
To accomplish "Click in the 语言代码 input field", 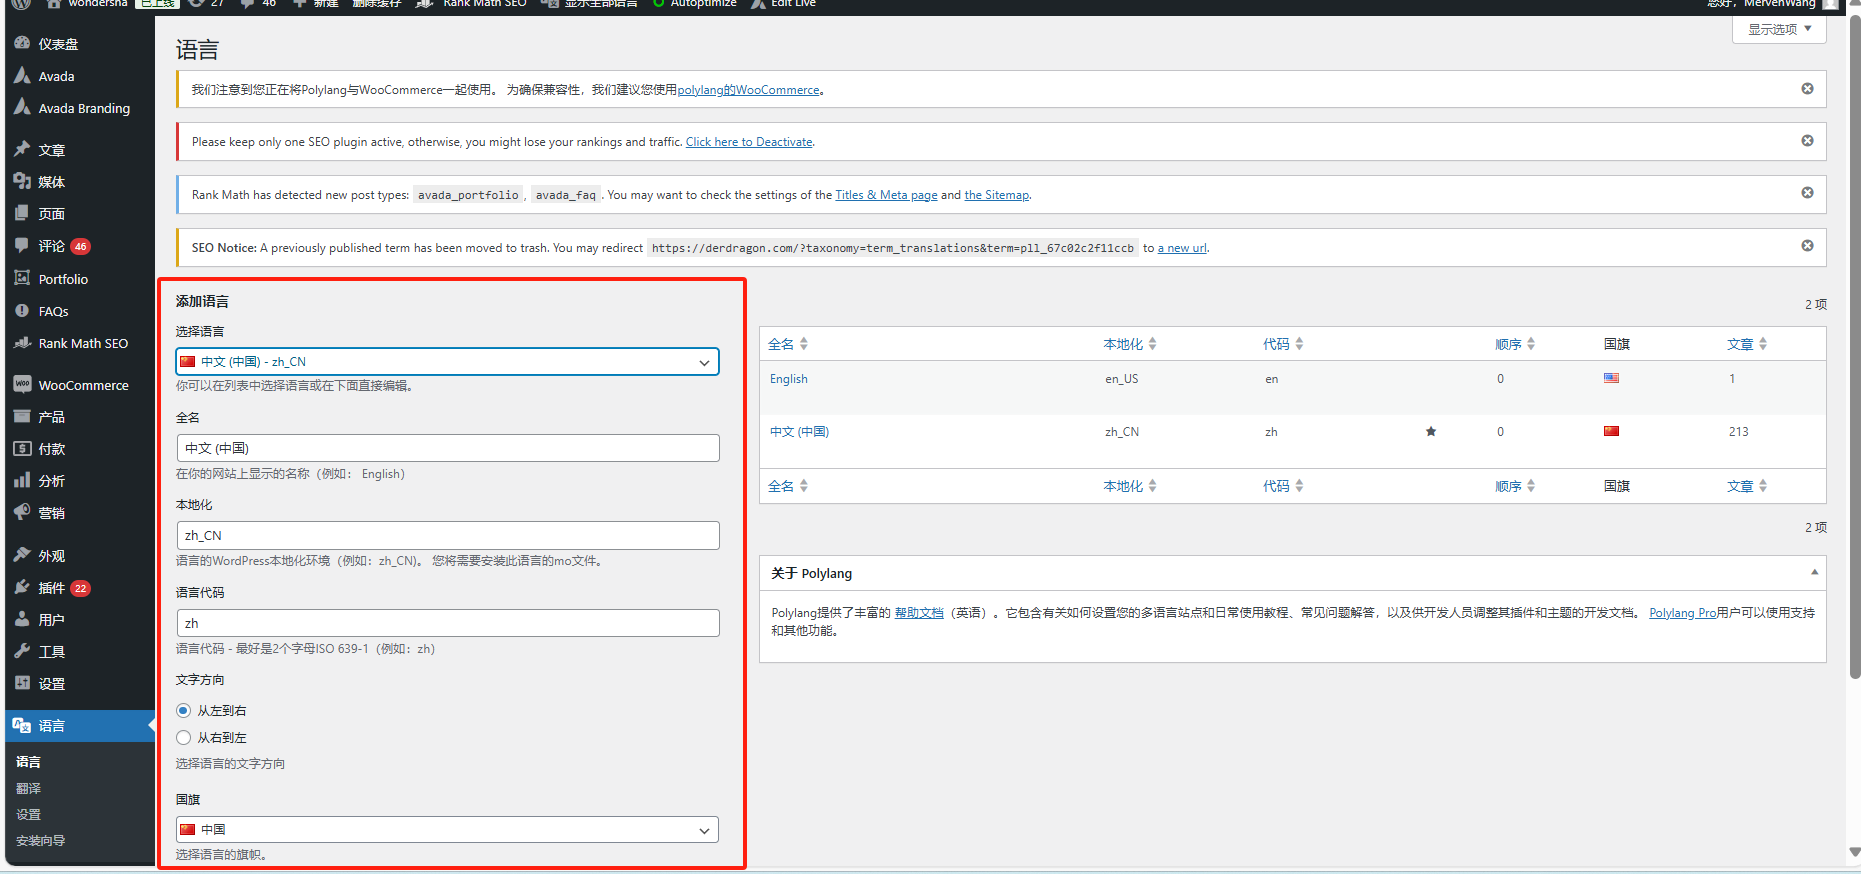I will pos(447,623).
